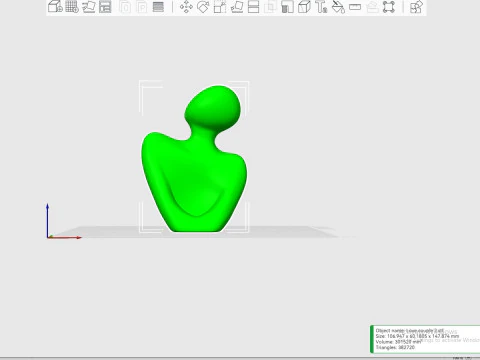Click the greyed Split to objects icon
480x360 pixels.
click(x=125, y=7)
